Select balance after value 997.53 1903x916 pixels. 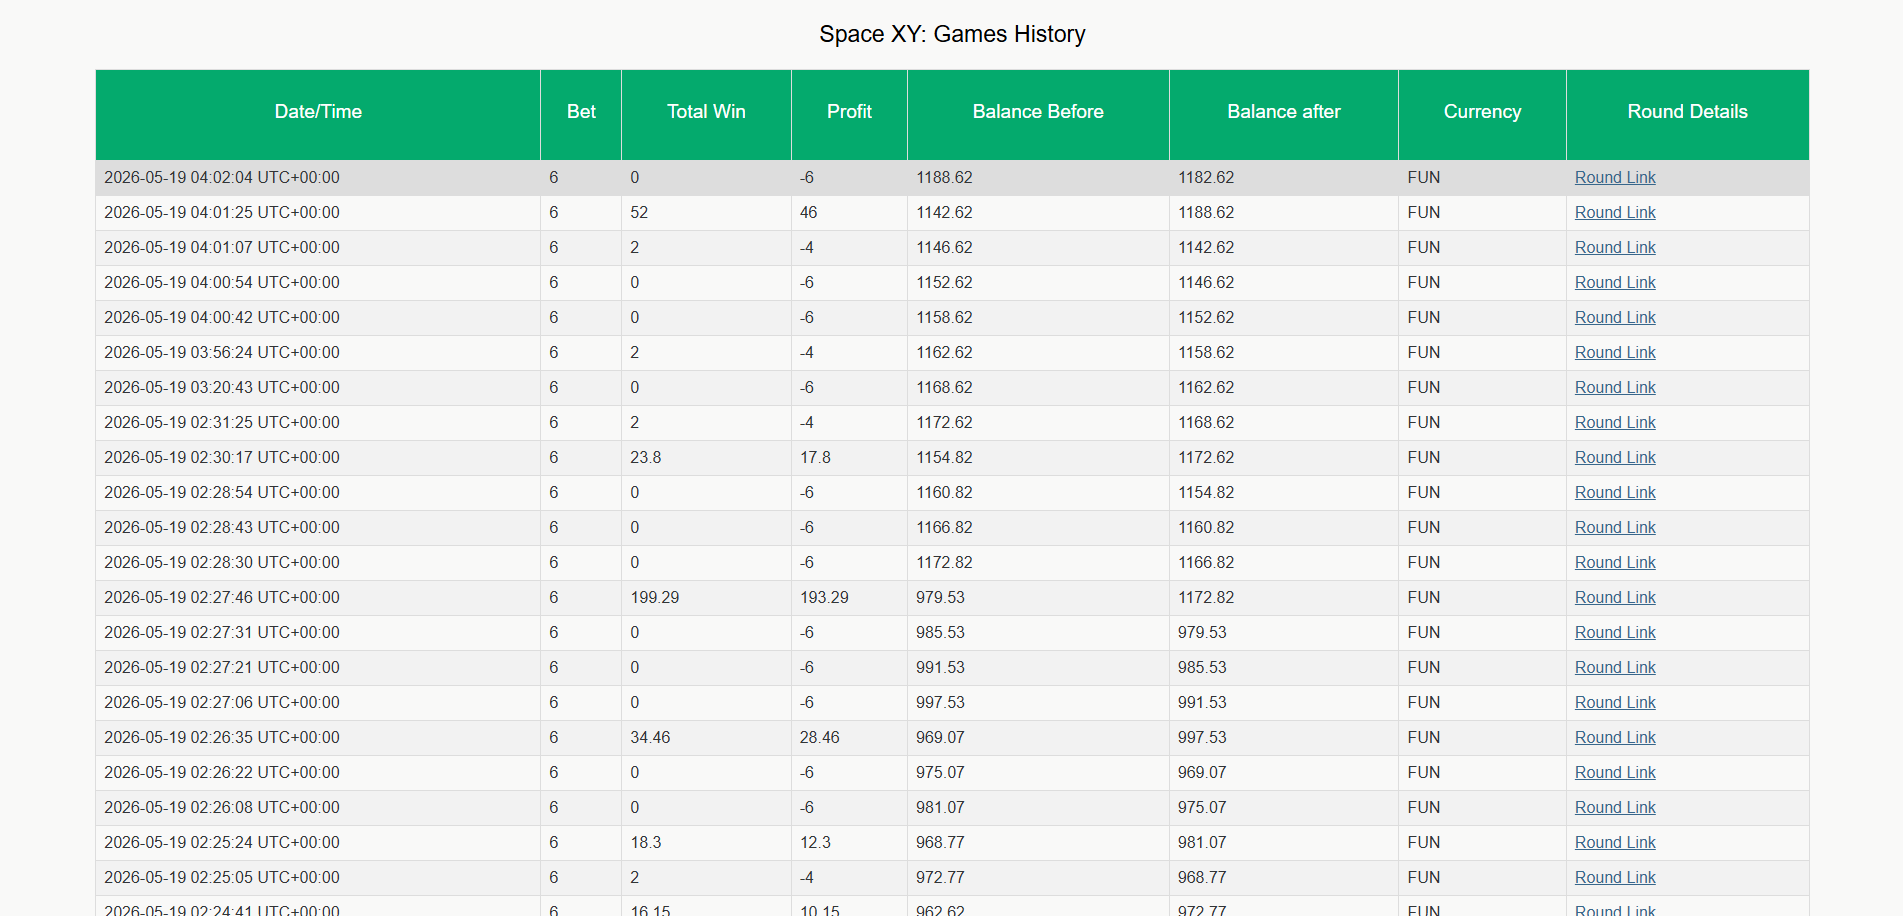[x=1202, y=737]
